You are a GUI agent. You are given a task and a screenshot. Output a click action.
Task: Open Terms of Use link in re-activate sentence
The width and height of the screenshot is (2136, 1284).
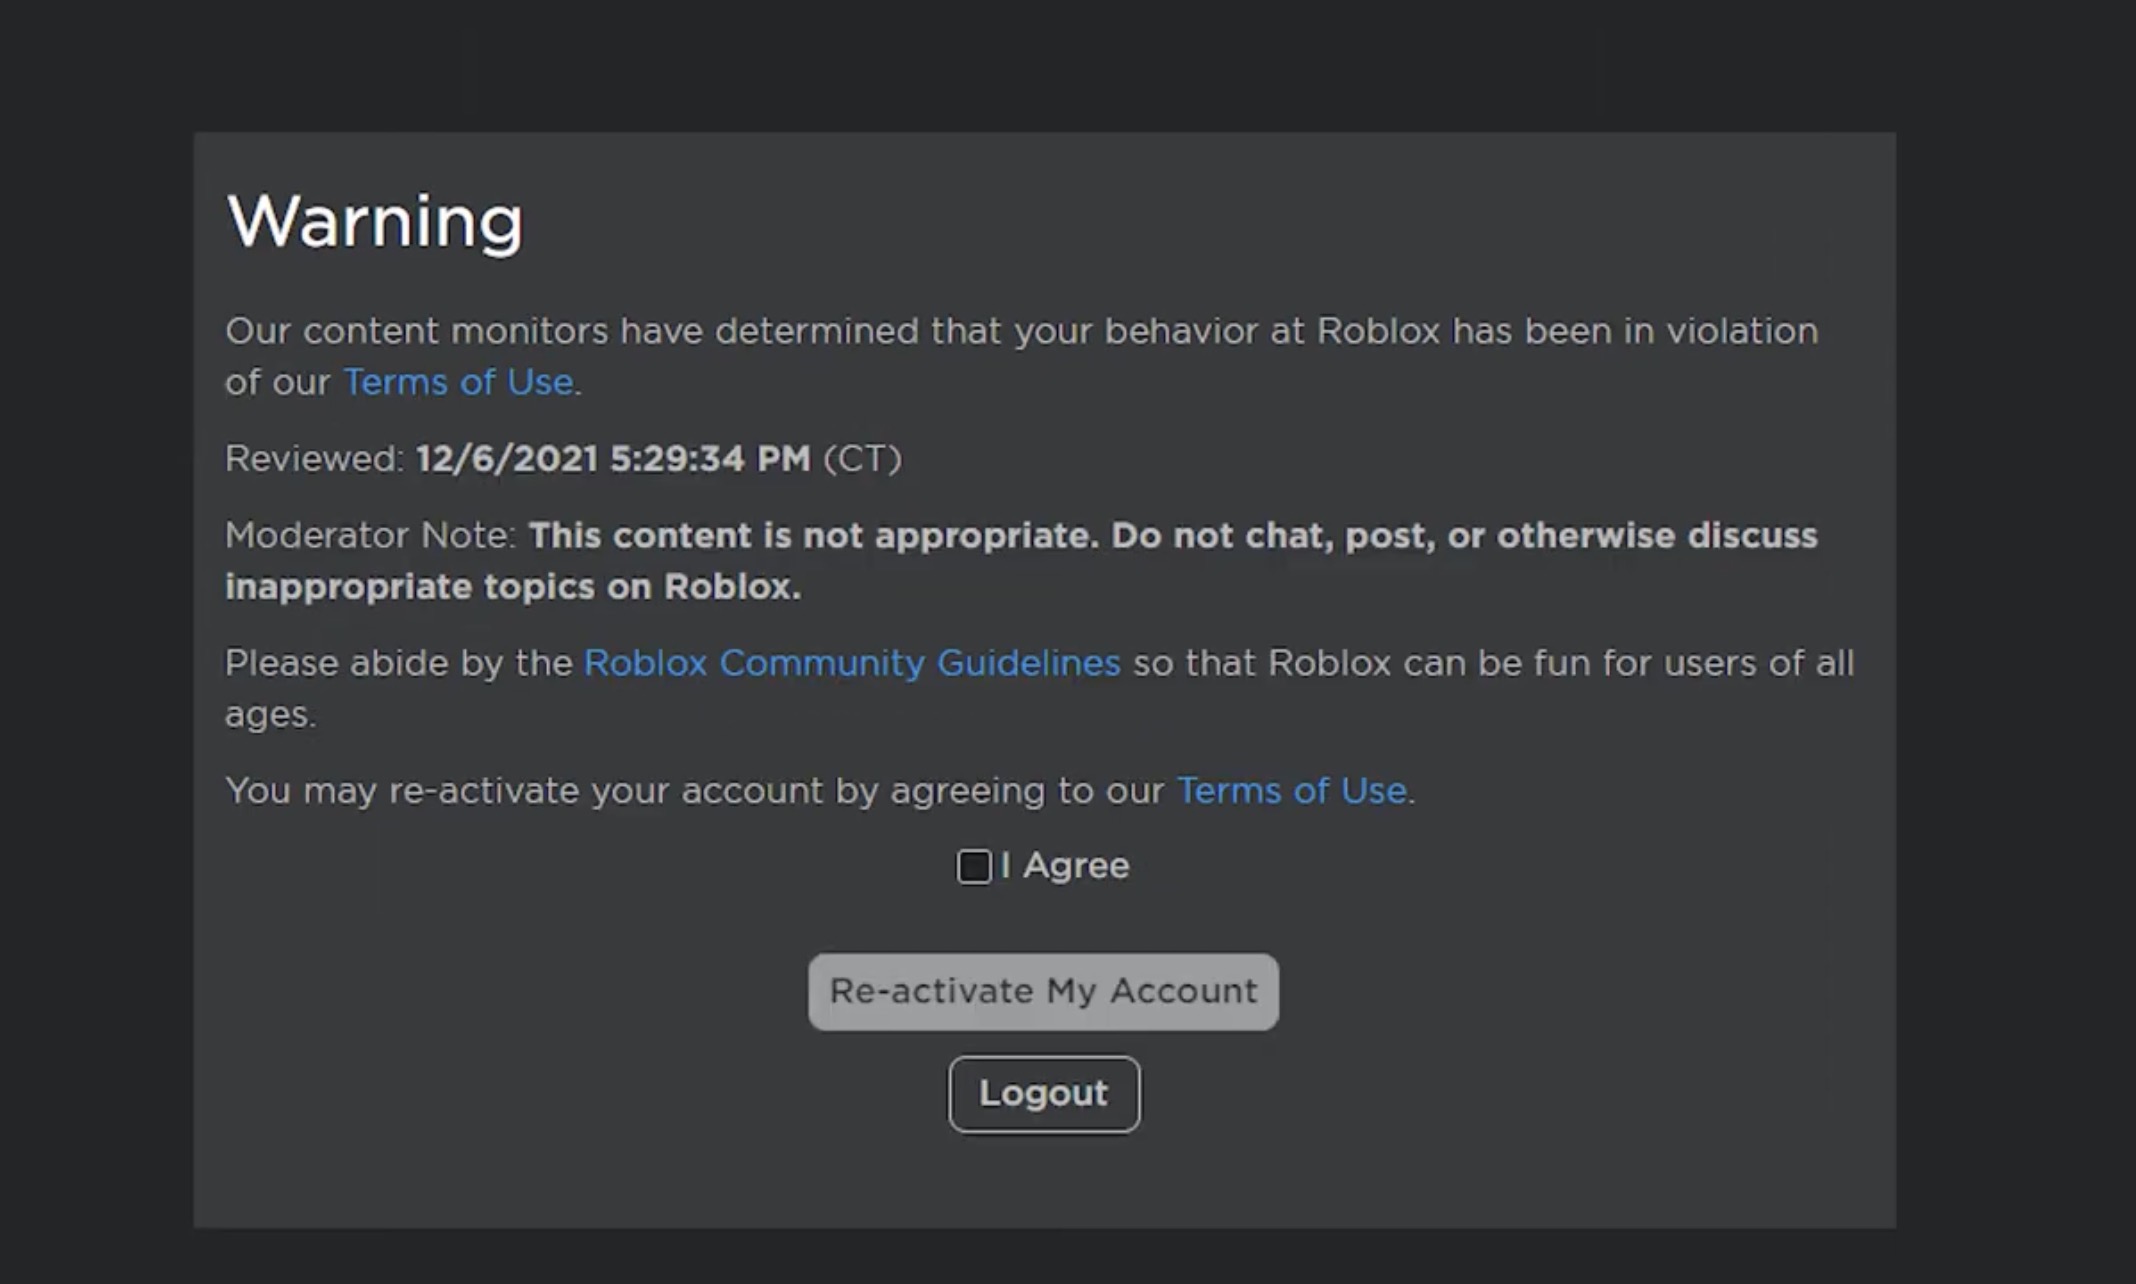(x=1292, y=791)
